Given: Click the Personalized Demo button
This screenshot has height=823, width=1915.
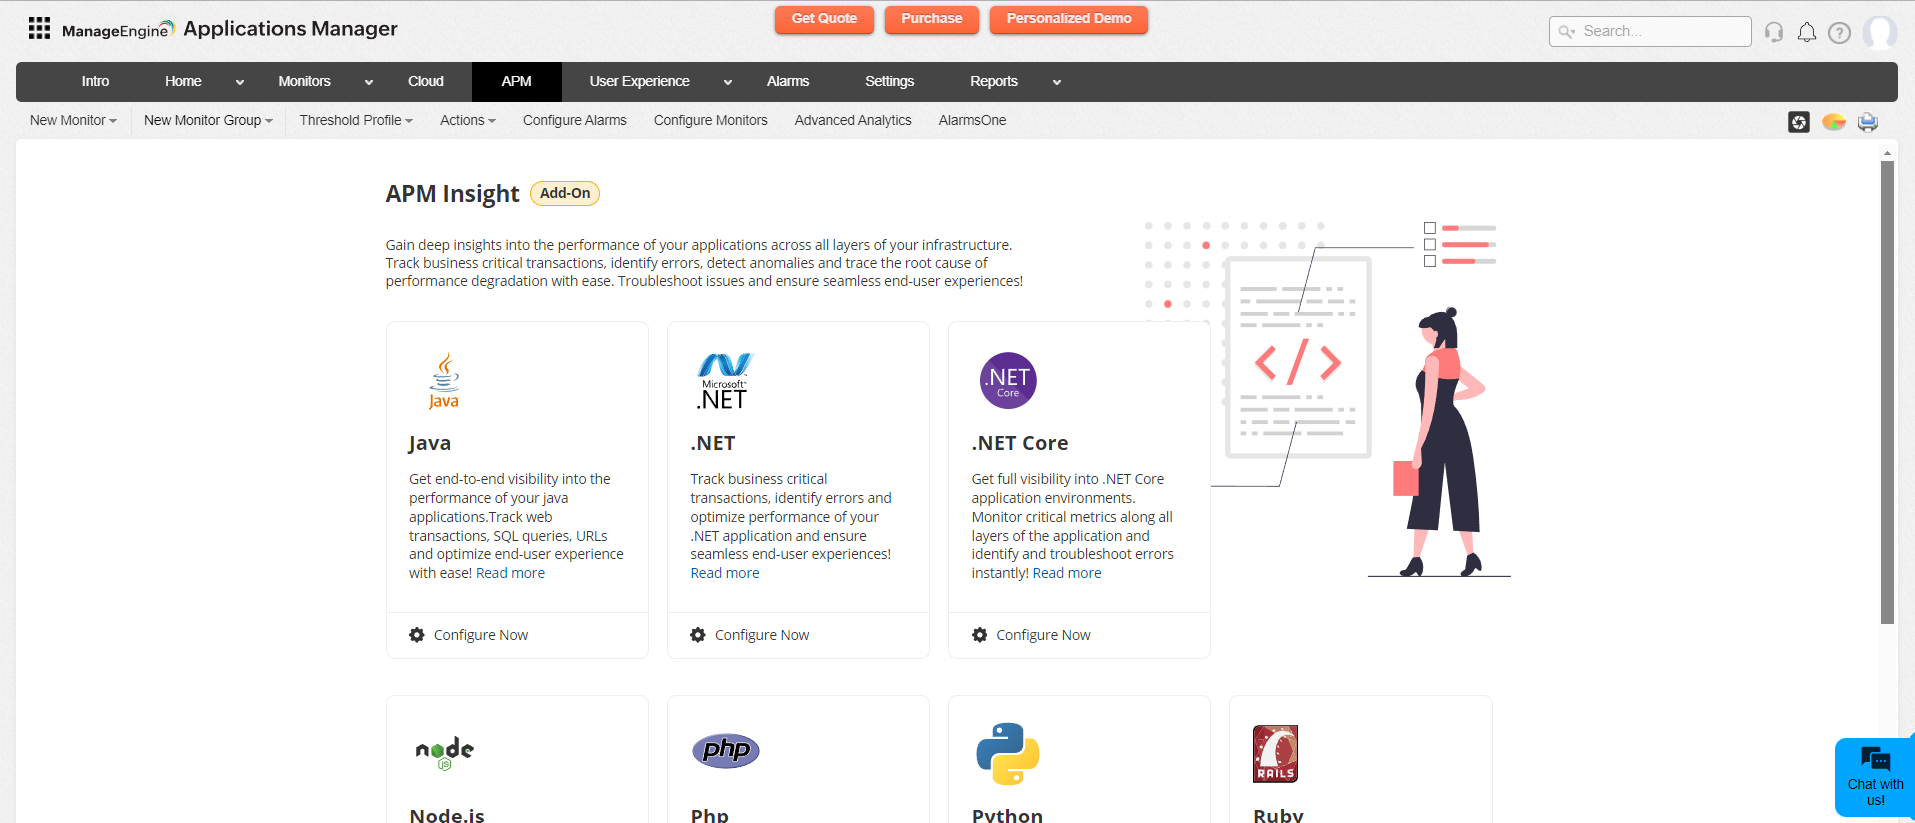Looking at the screenshot, I should [1069, 19].
